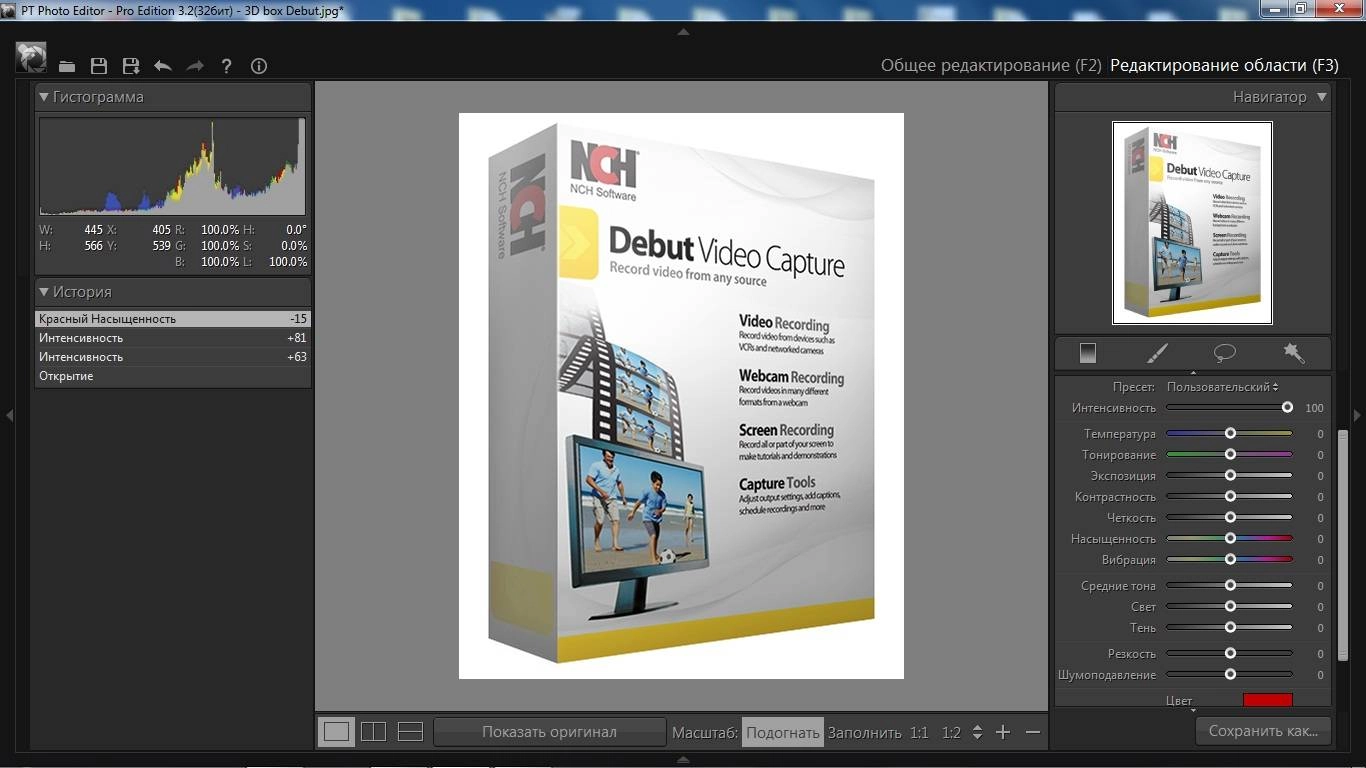Select the brush tool
Screen dimensions: 1366x768
tap(1157, 353)
